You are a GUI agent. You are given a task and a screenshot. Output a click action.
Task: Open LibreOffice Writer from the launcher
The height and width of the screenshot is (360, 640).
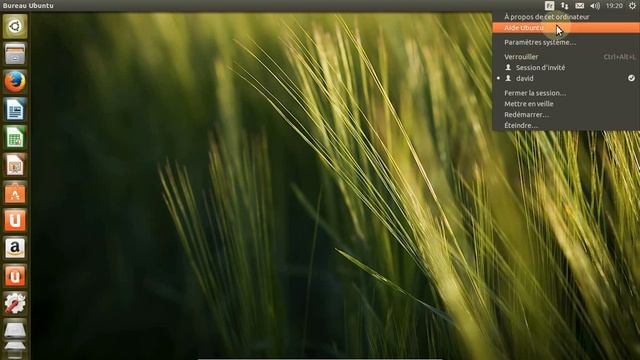click(15, 109)
